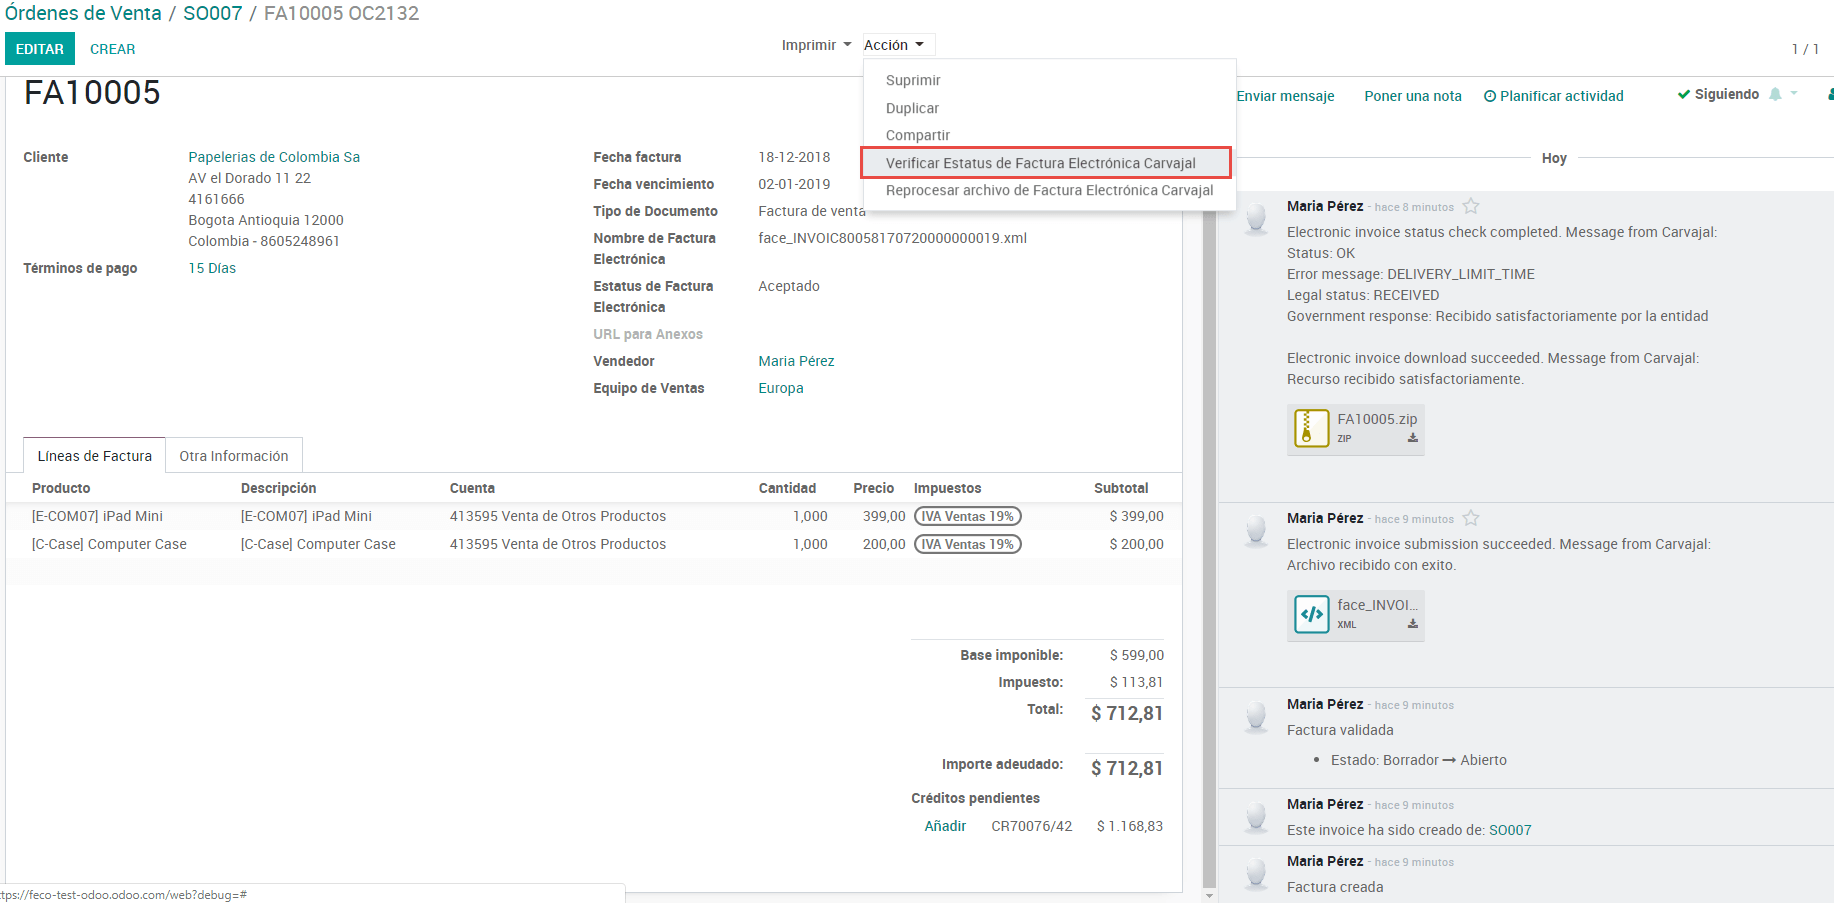Click the invoice form vertical scrollbar
The image size is (1834, 903).
(1209, 500)
